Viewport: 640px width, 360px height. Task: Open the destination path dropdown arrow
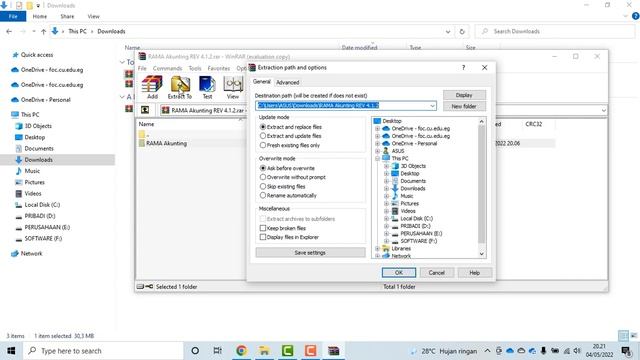(432, 106)
